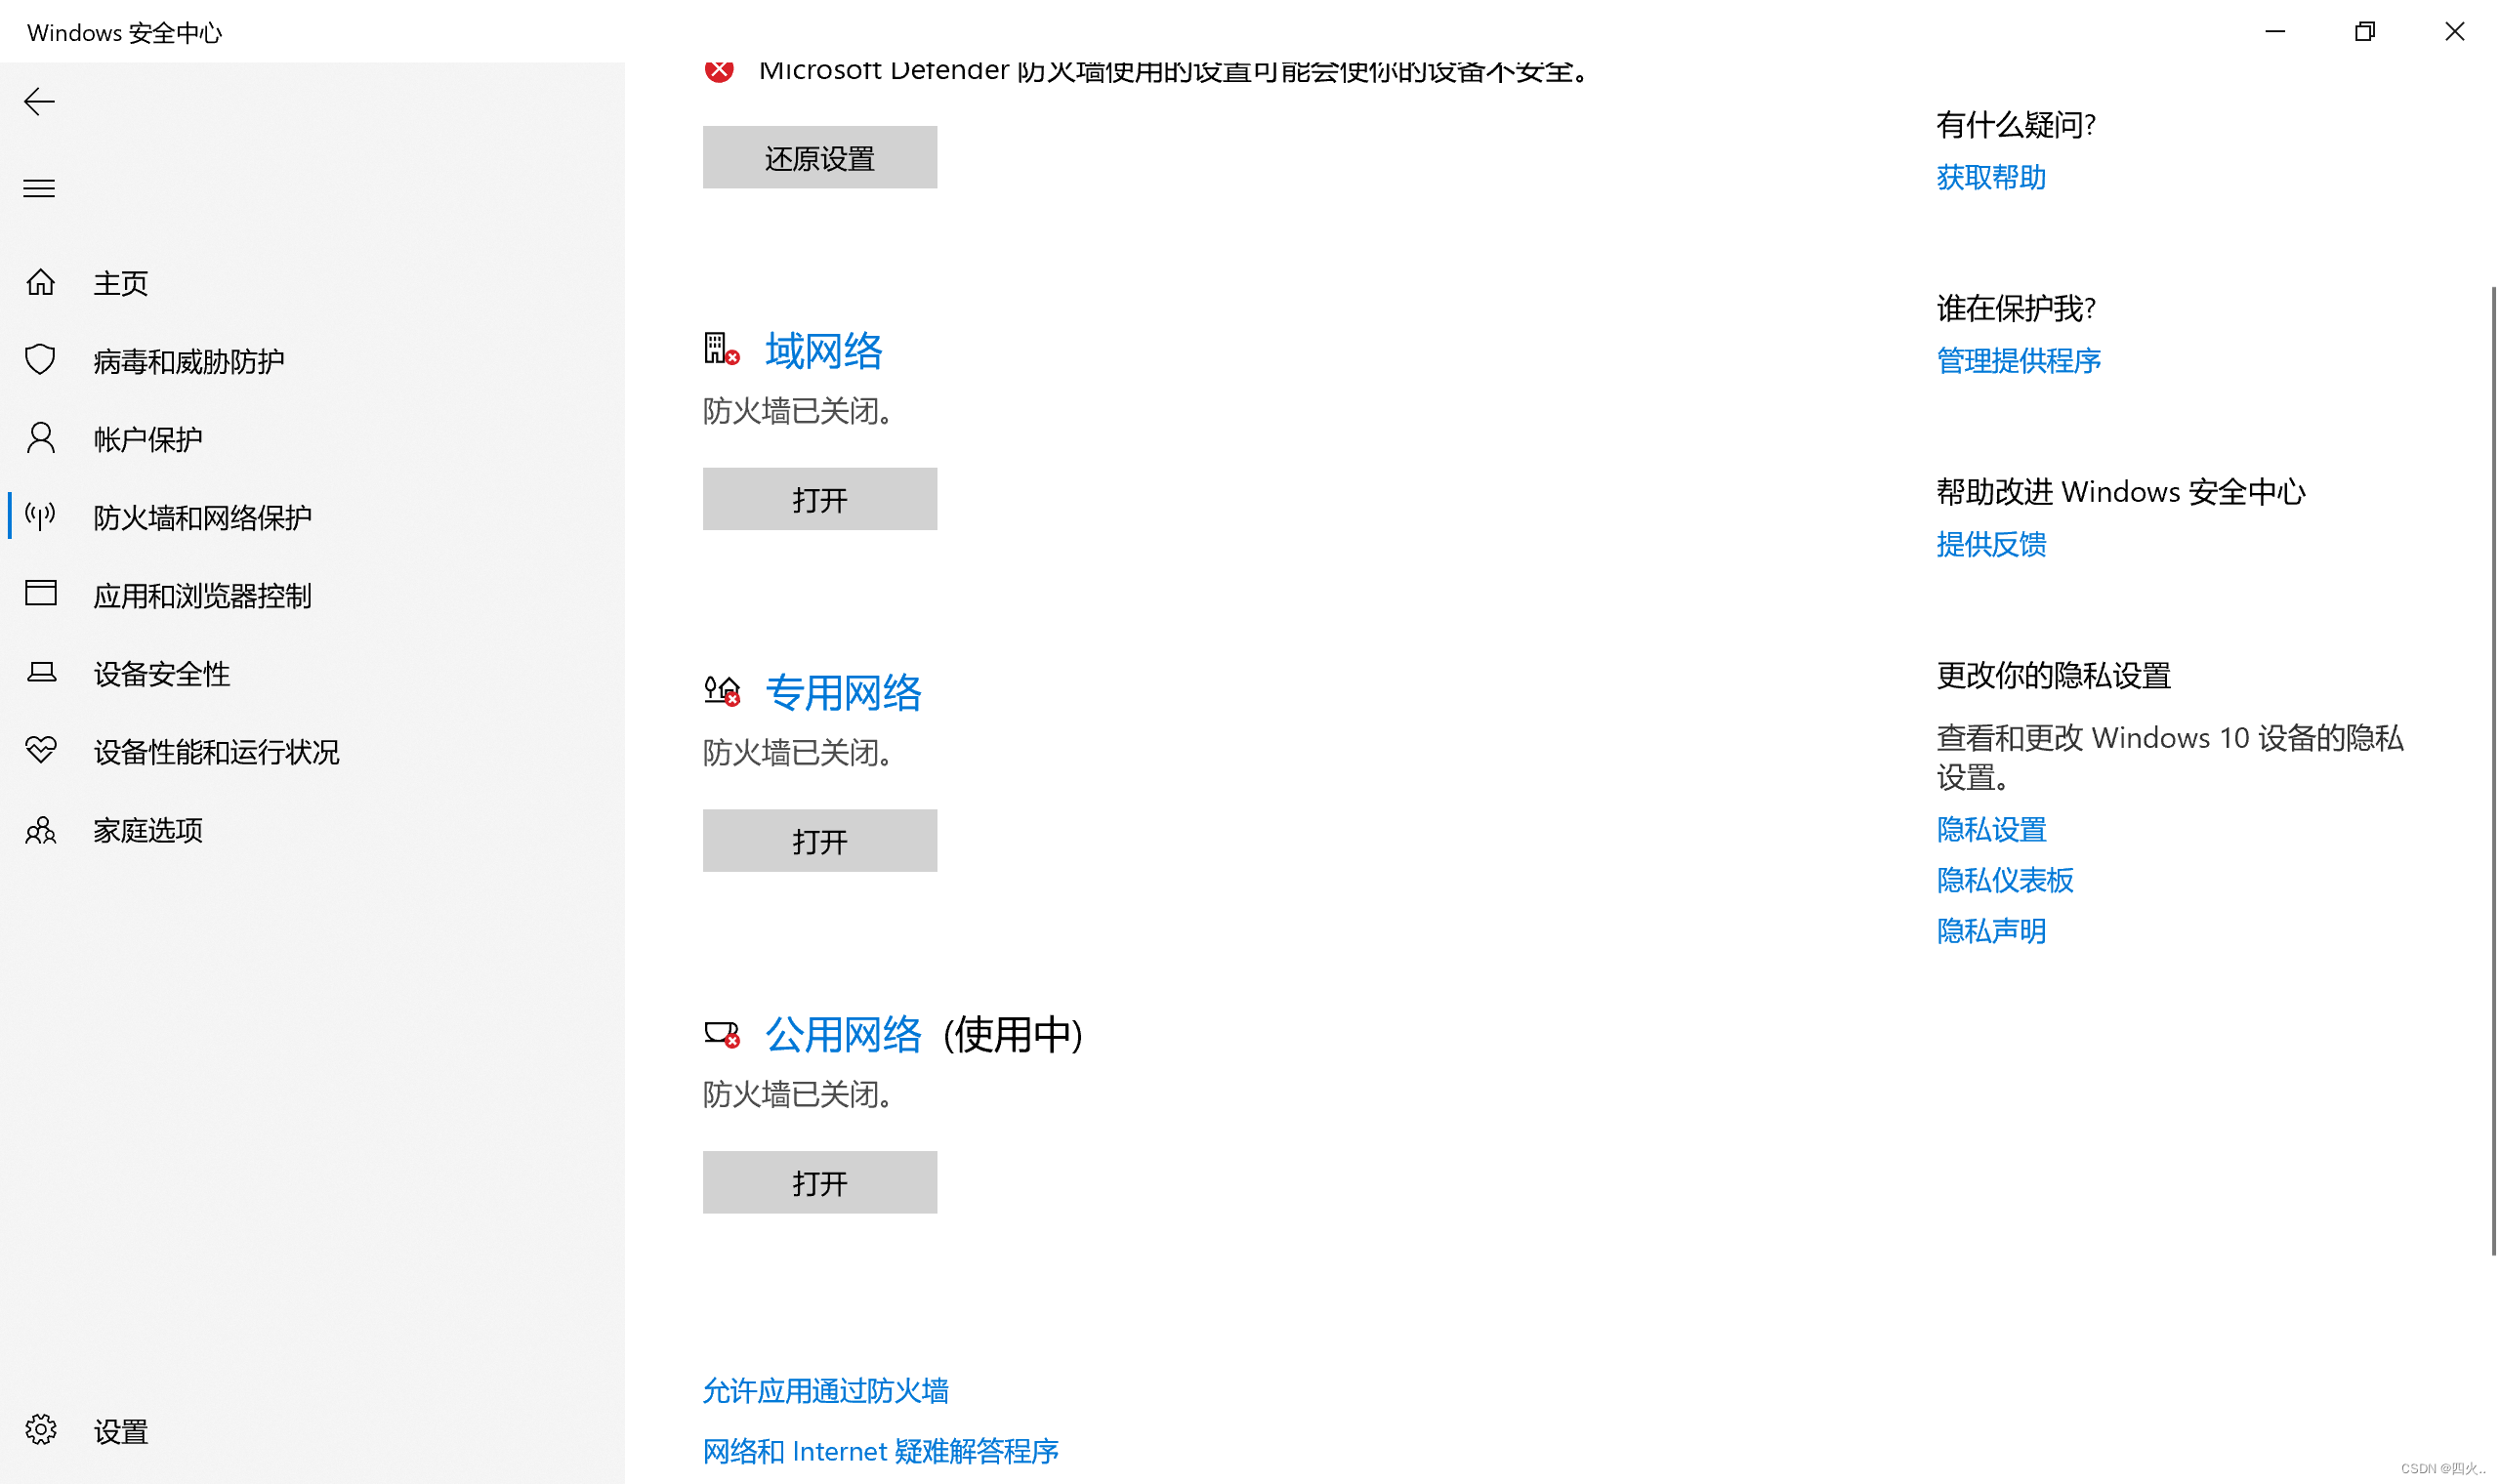Screen dimensions: 2500x1484
Task: Click the heart icon for 设备性能和运行状况
Action: click(41, 750)
